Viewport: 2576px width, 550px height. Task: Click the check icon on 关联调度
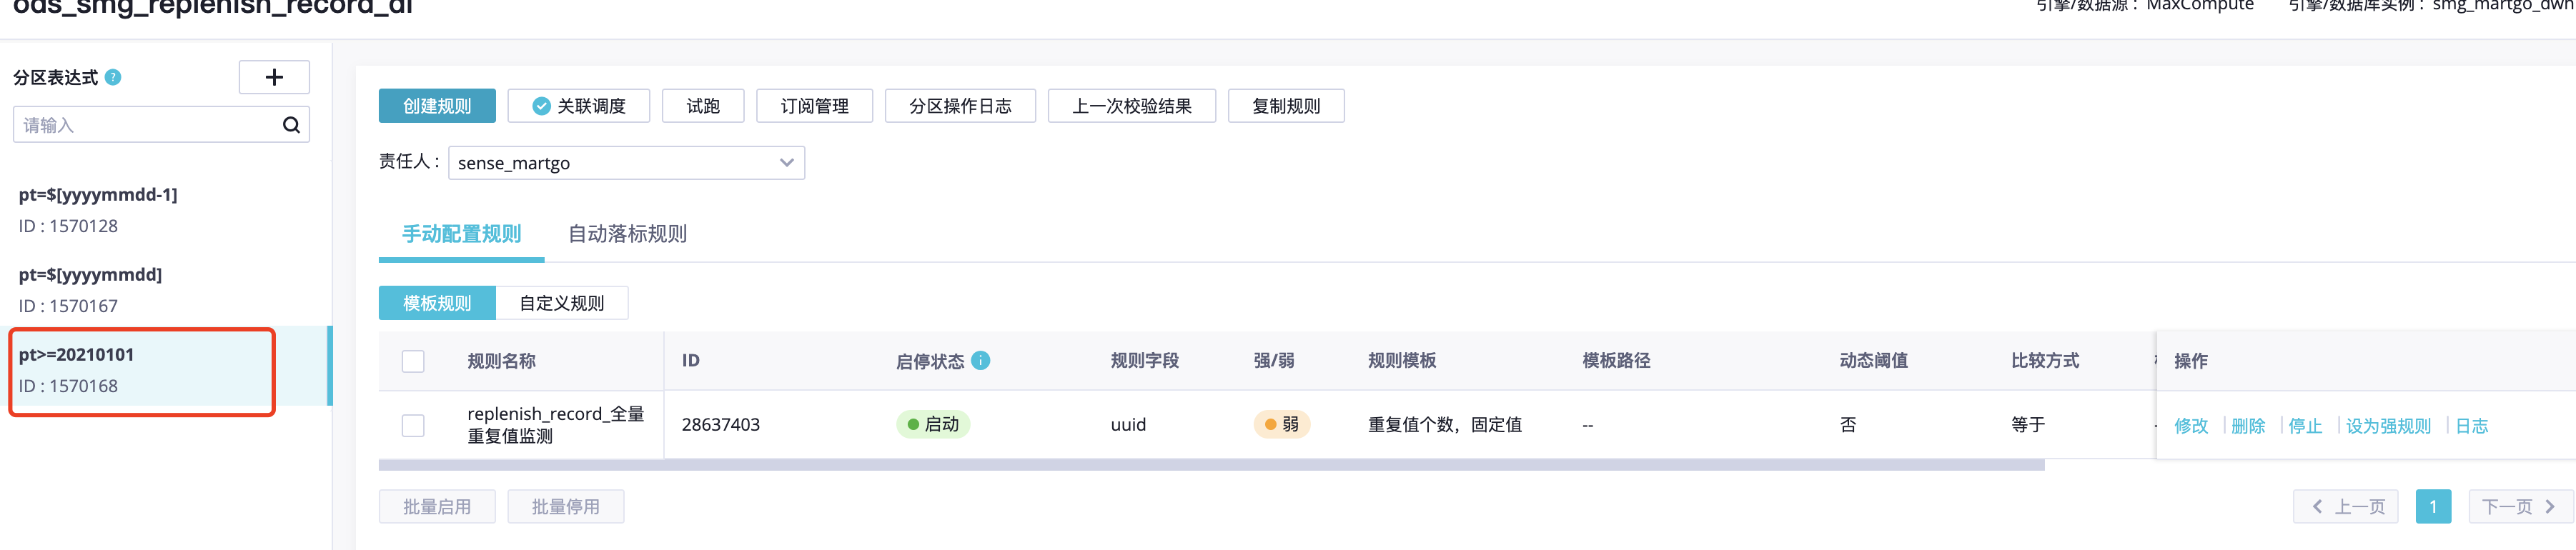(x=541, y=106)
